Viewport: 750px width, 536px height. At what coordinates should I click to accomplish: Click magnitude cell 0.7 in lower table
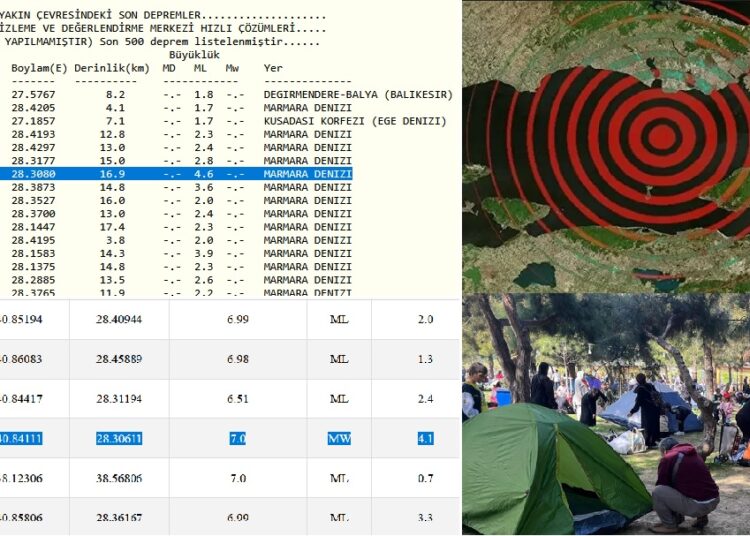coord(426,478)
